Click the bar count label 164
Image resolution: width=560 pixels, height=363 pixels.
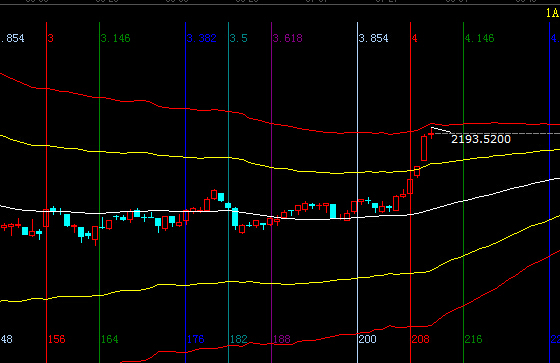coord(110,339)
